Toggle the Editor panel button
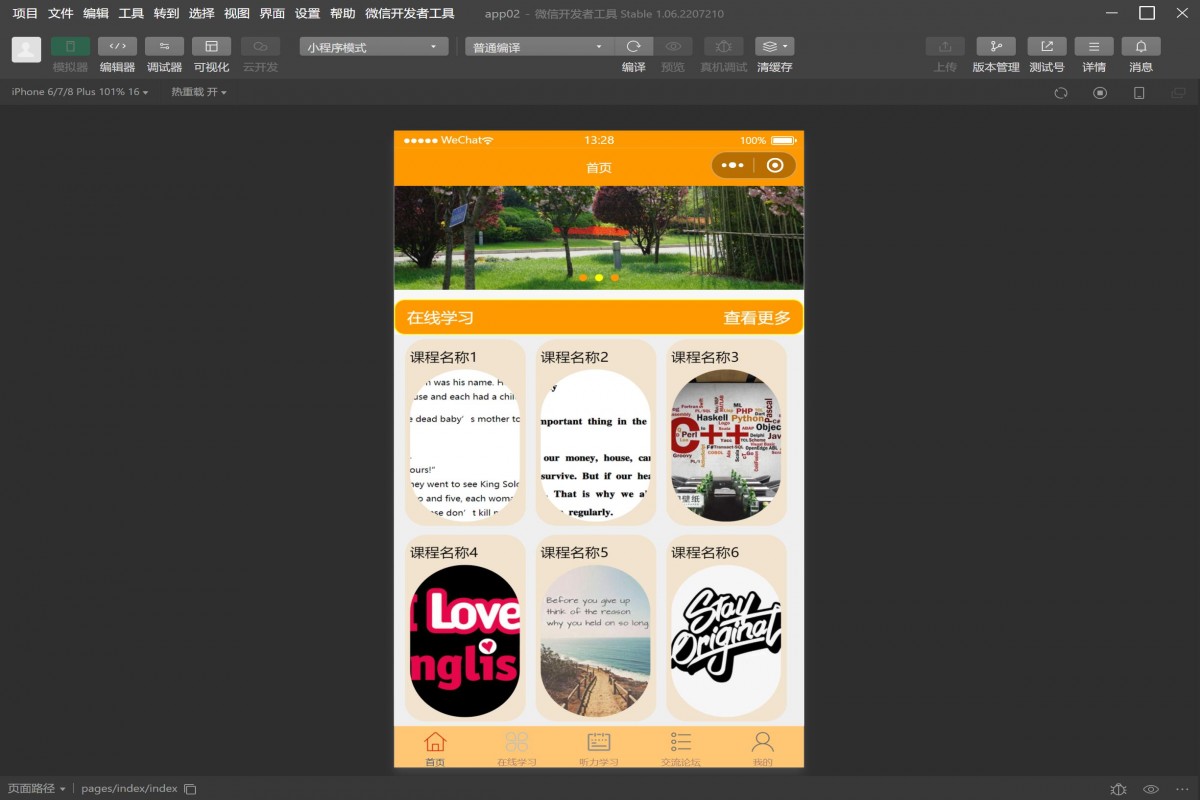1200x800 pixels. 117,46
